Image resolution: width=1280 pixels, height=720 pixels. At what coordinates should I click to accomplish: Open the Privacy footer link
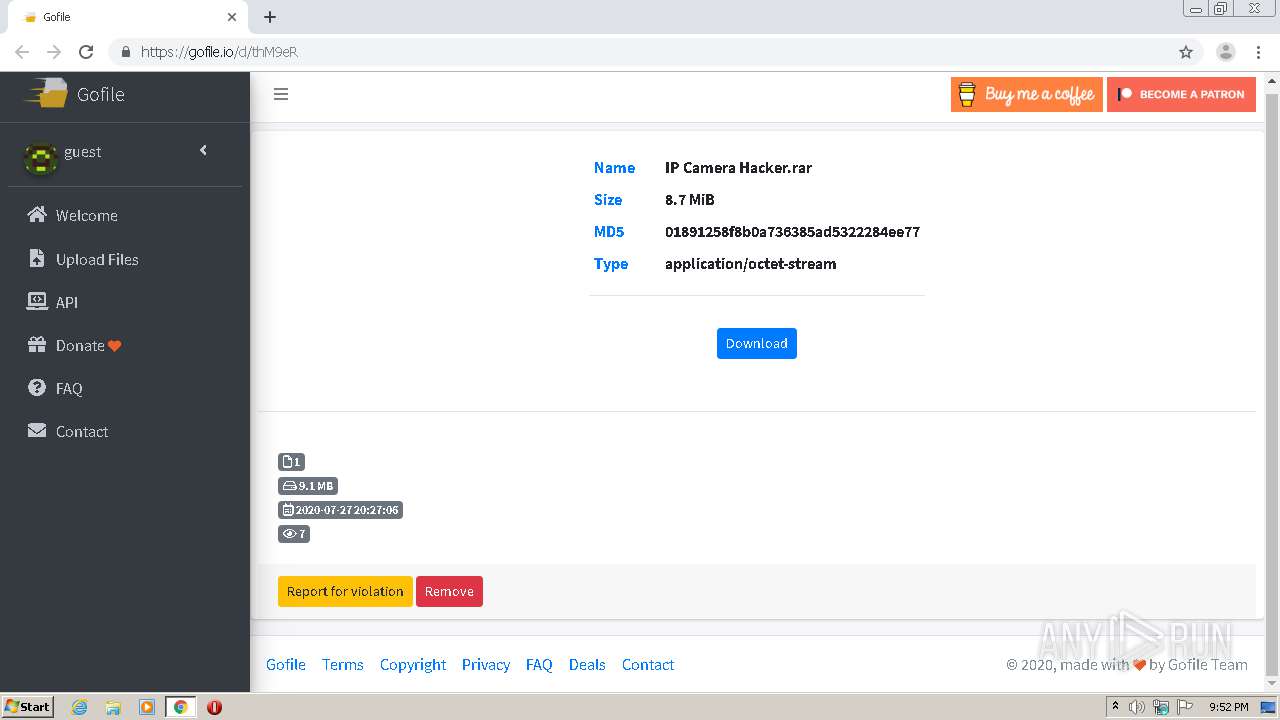click(x=486, y=664)
